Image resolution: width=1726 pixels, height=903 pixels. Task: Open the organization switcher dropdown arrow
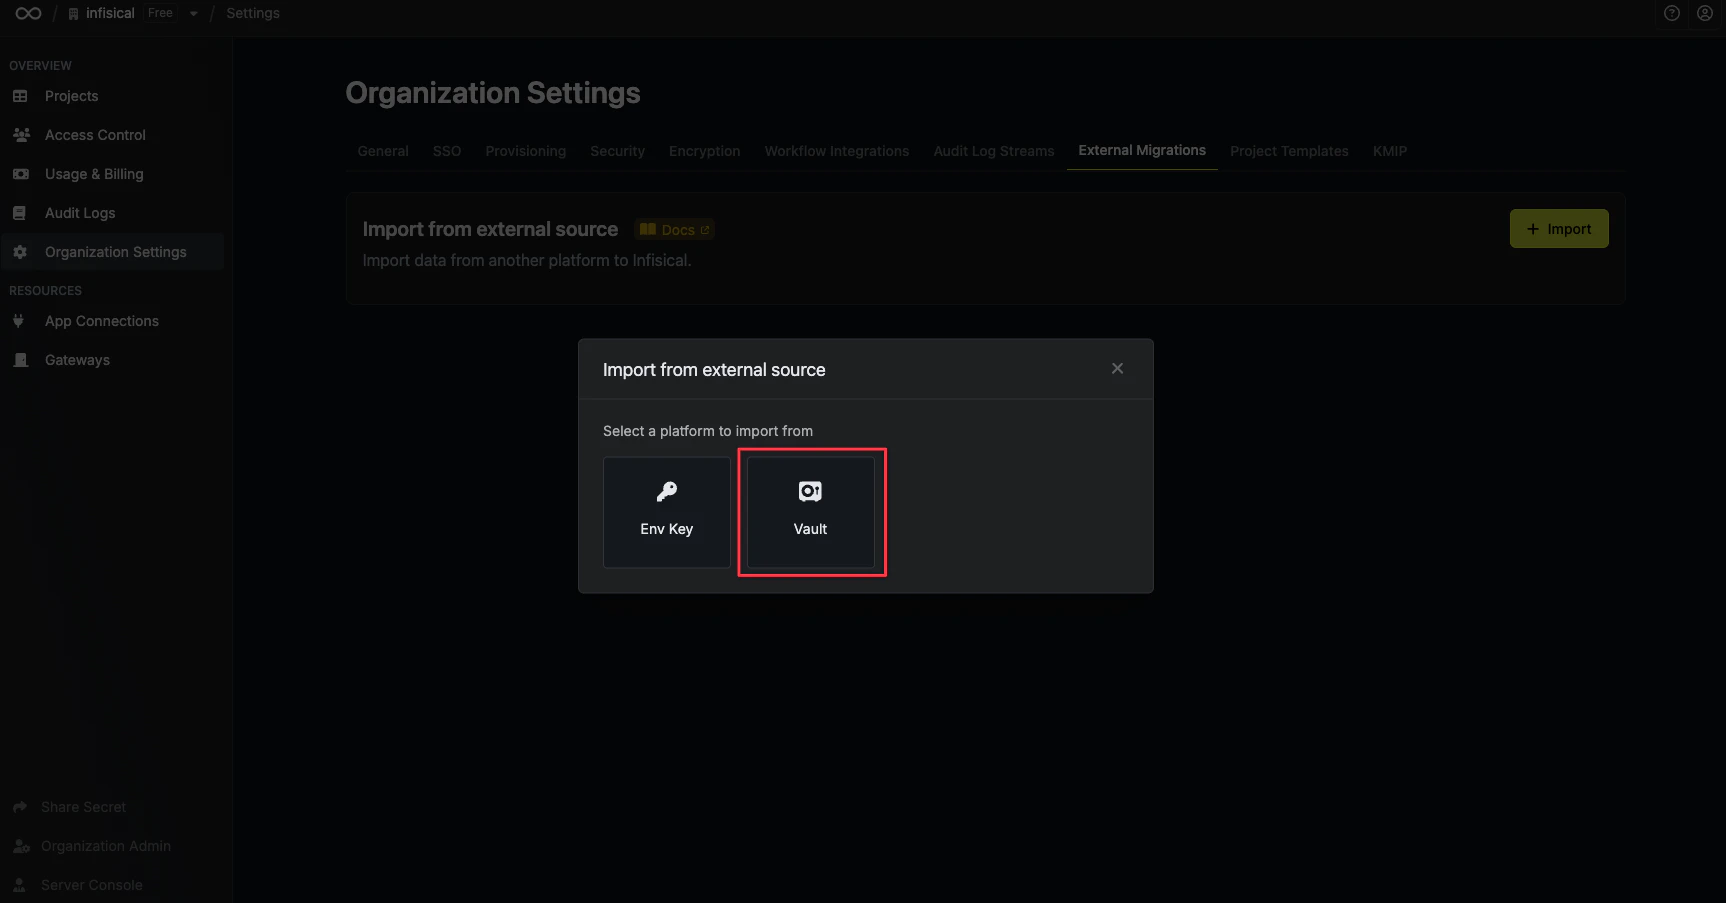pyautogui.click(x=193, y=14)
